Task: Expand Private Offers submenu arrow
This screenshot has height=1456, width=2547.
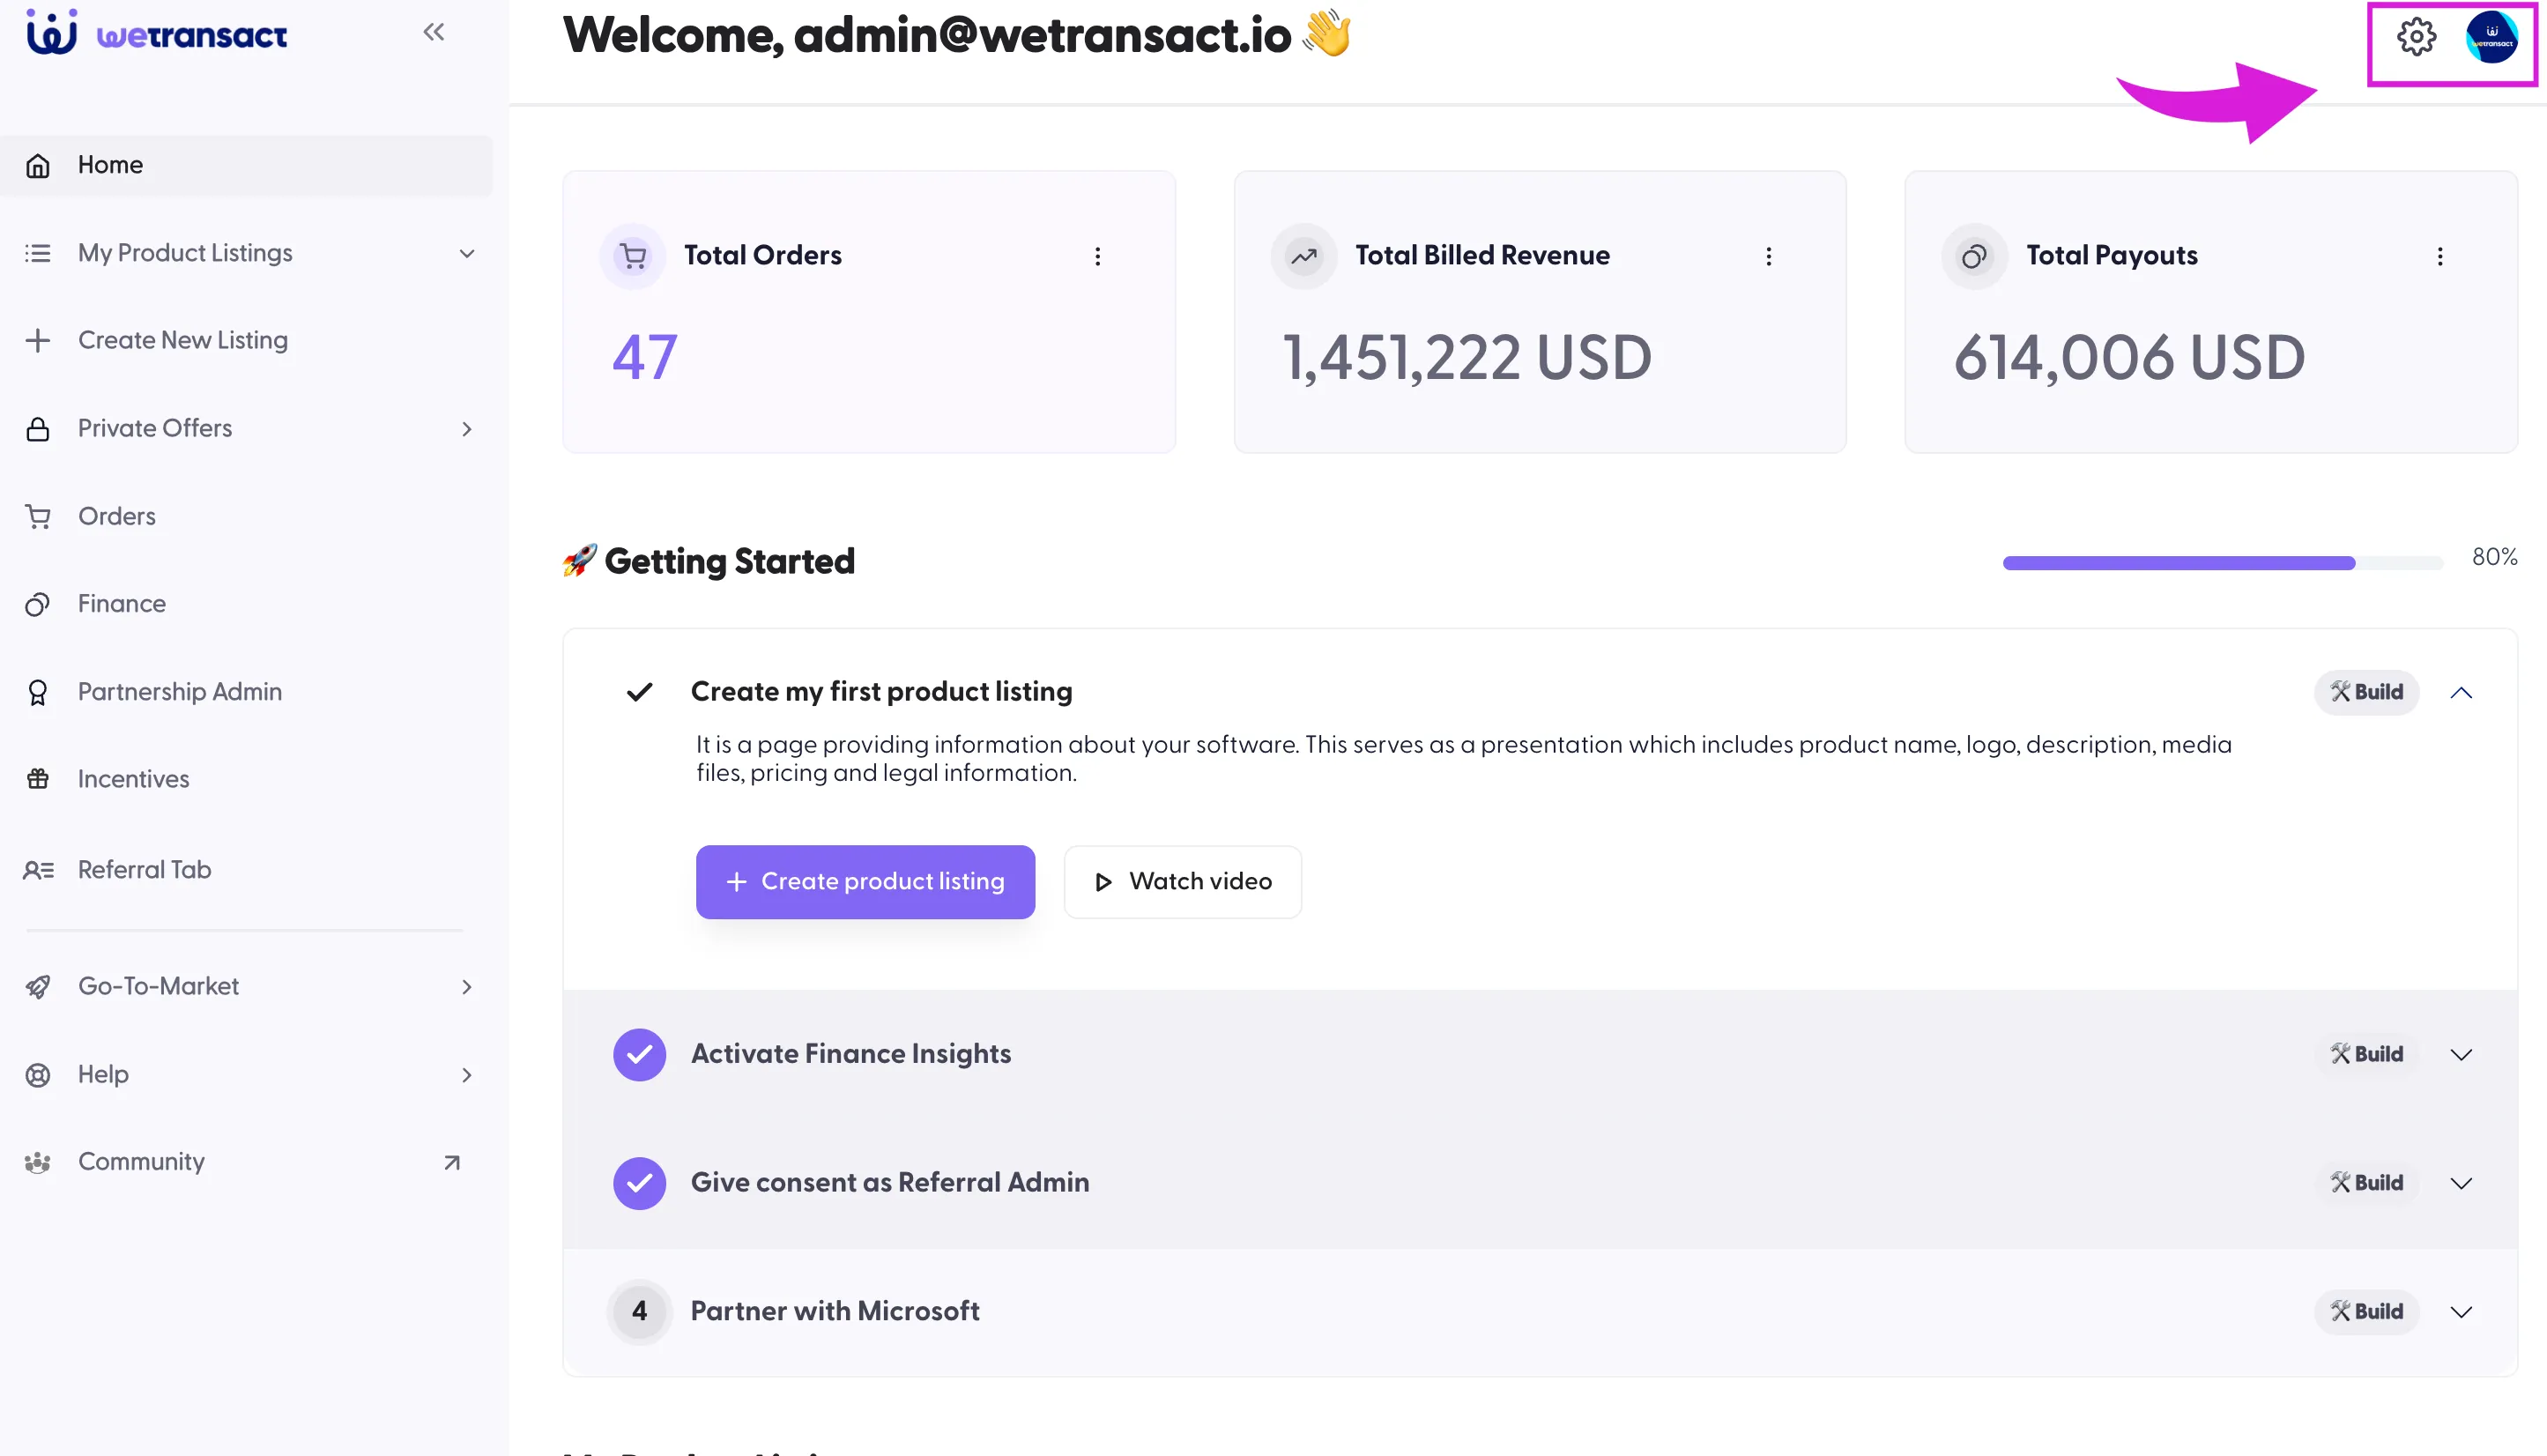Action: [466, 428]
